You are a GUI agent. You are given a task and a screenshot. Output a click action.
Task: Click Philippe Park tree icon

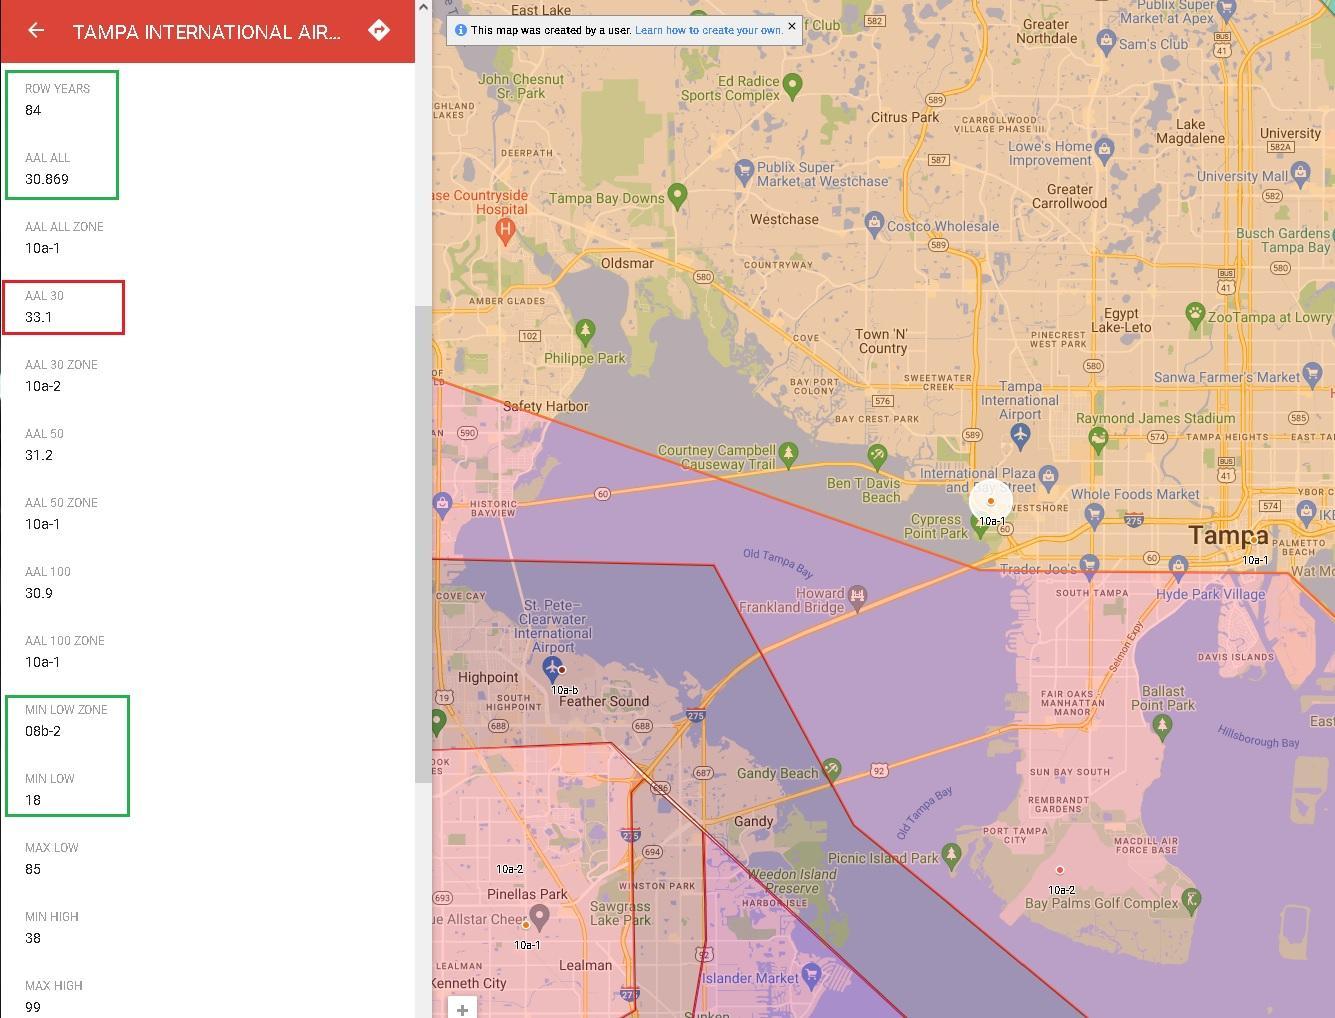[585, 331]
